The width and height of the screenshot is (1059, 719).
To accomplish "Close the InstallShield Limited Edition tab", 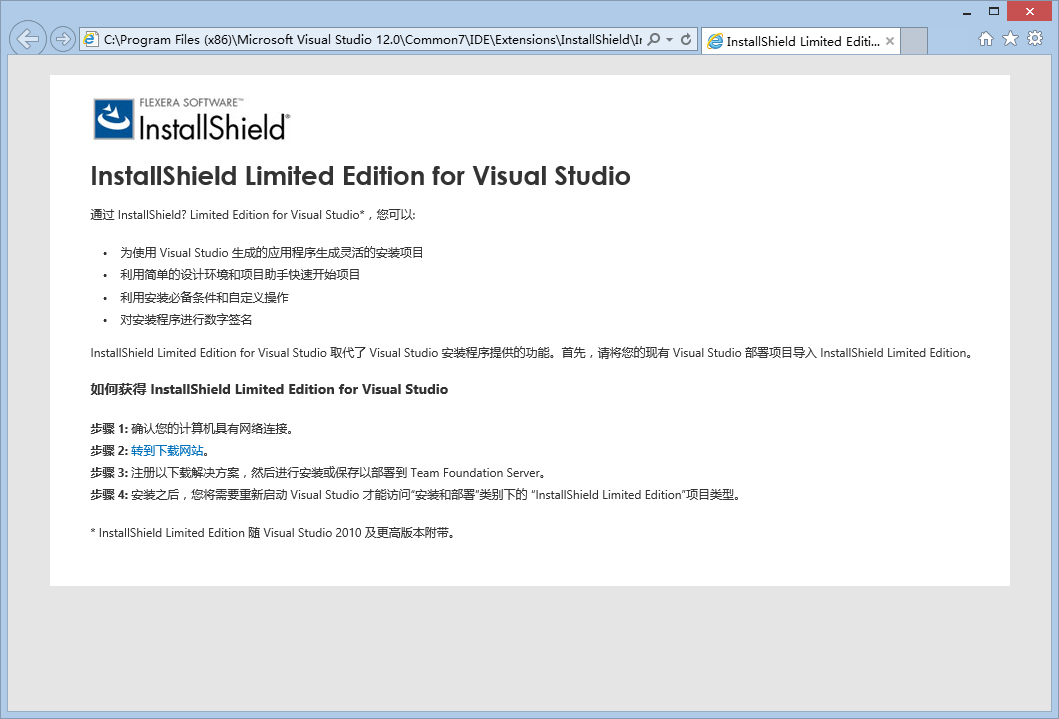I will pos(890,41).
